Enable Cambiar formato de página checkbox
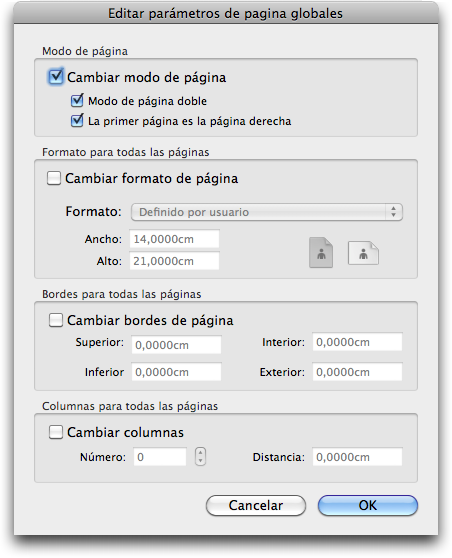Viewport: 452px width, 558px height. point(54,178)
